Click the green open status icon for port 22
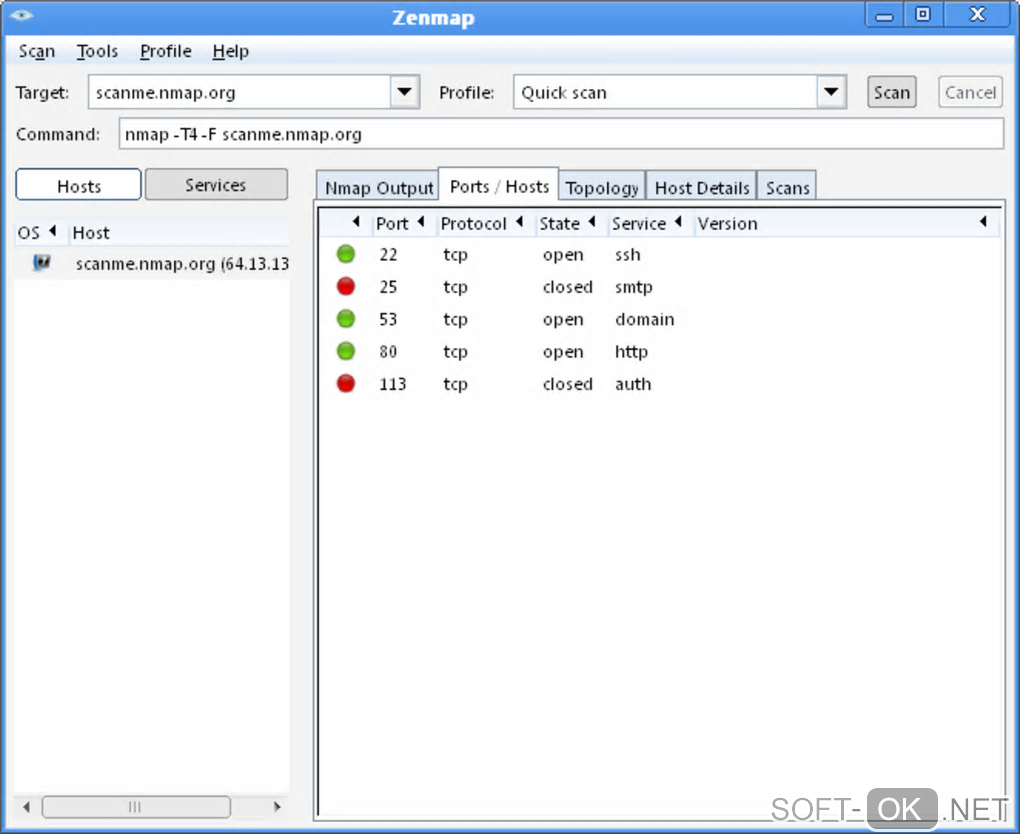Viewport: 1020px width, 834px height. click(x=346, y=254)
